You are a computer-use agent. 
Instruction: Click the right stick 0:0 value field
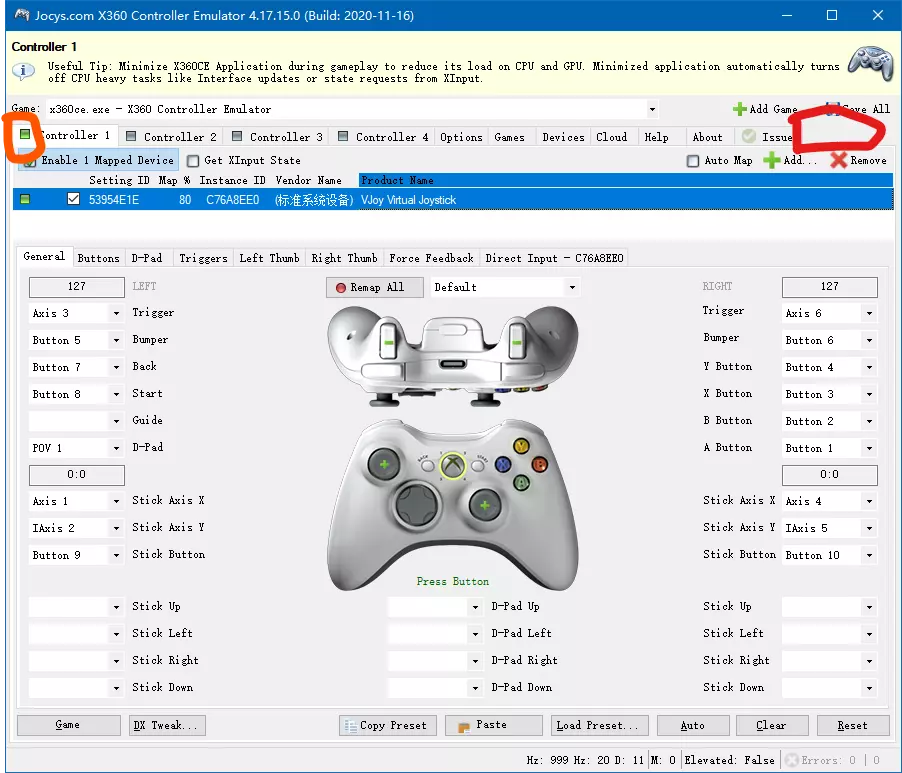(x=830, y=474)
